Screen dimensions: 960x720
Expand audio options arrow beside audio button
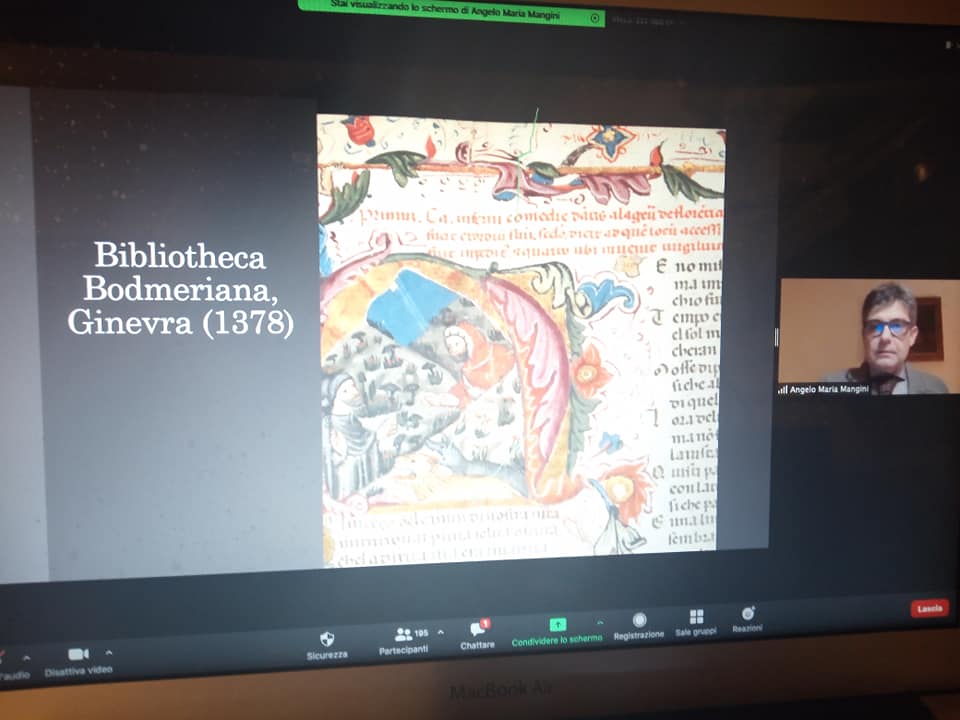pos(26,658)
